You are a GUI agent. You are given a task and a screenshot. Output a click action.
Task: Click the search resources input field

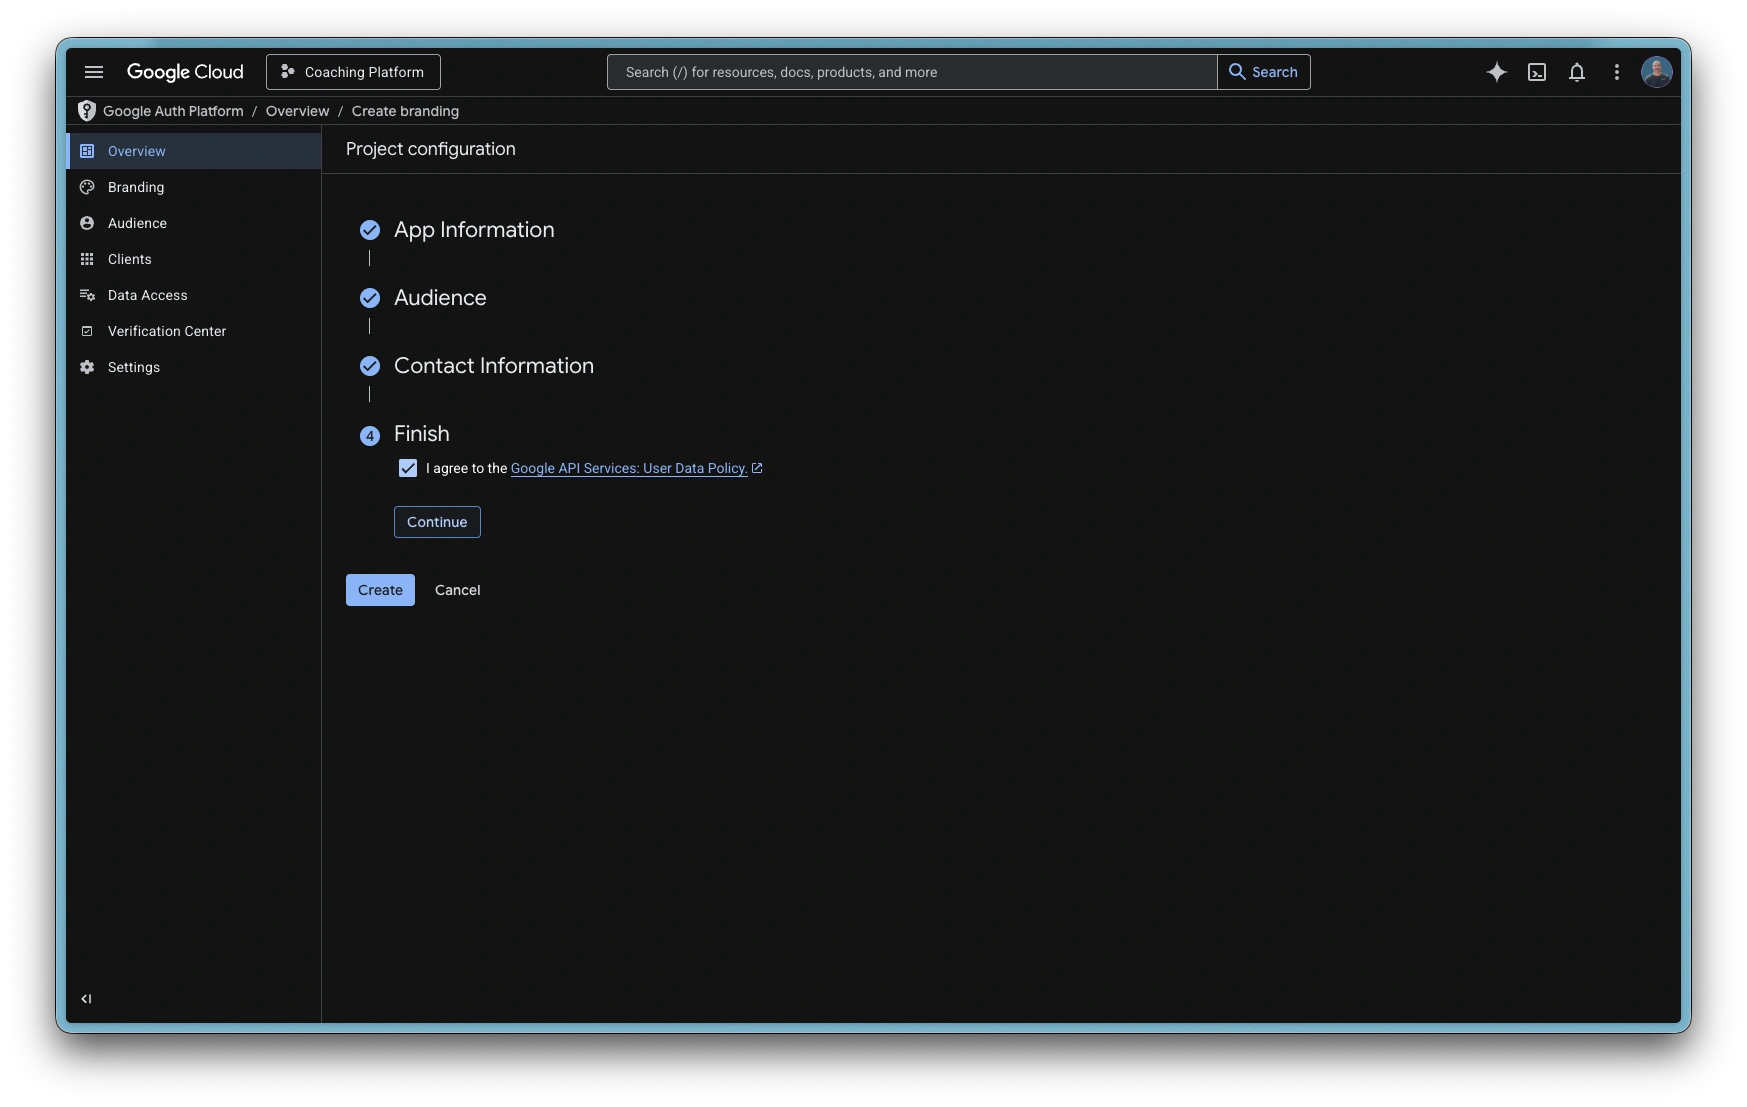910,72
